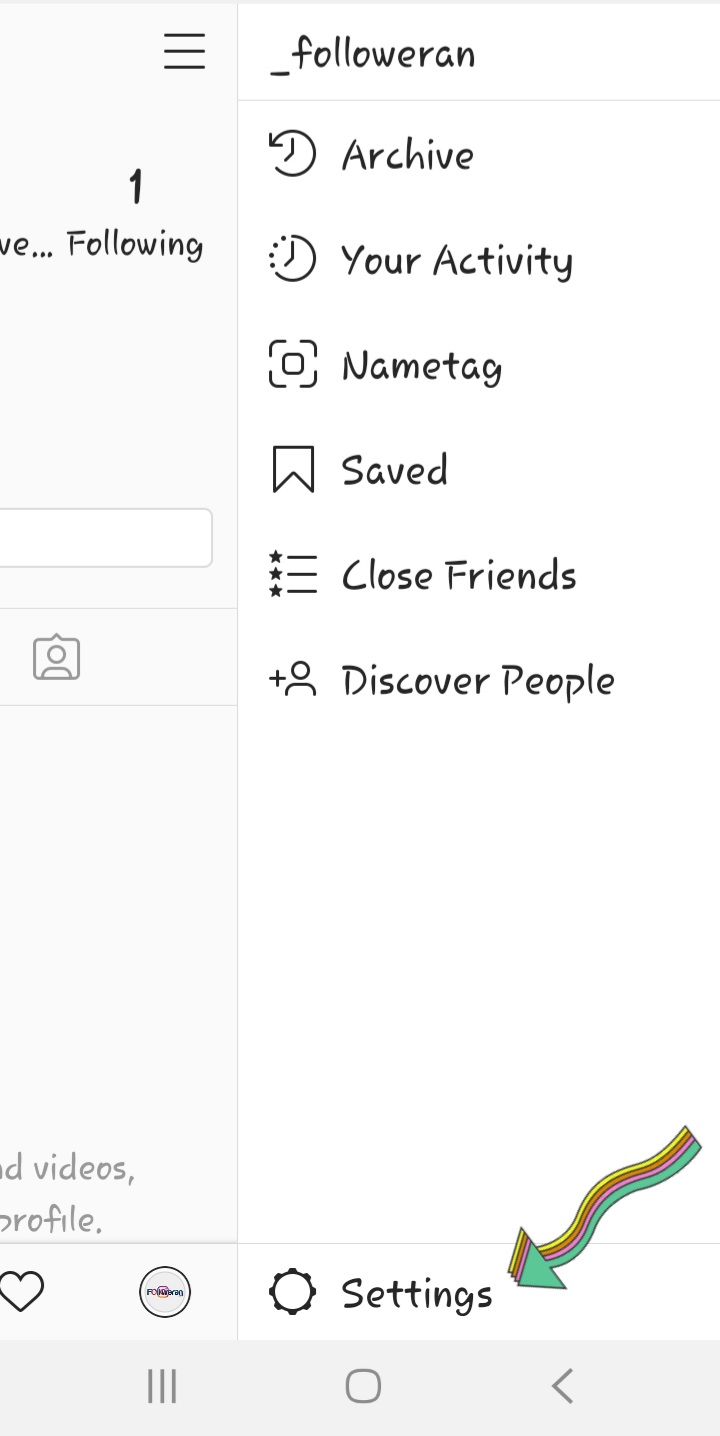720x1436 pixels.
Task: Tap the Saved bookmark icon
Action: (x=292, y=469)
